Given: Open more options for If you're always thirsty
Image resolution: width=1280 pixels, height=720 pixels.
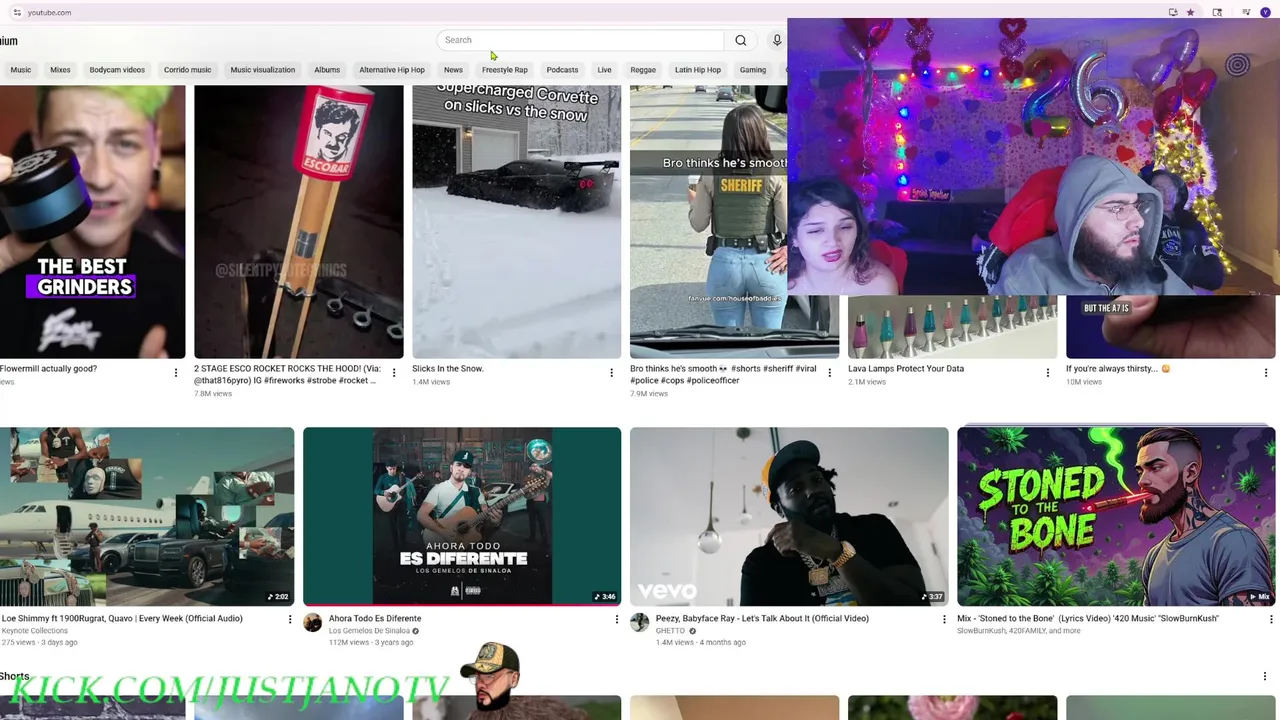Looking at the screenshot, I should point(1266,373).
